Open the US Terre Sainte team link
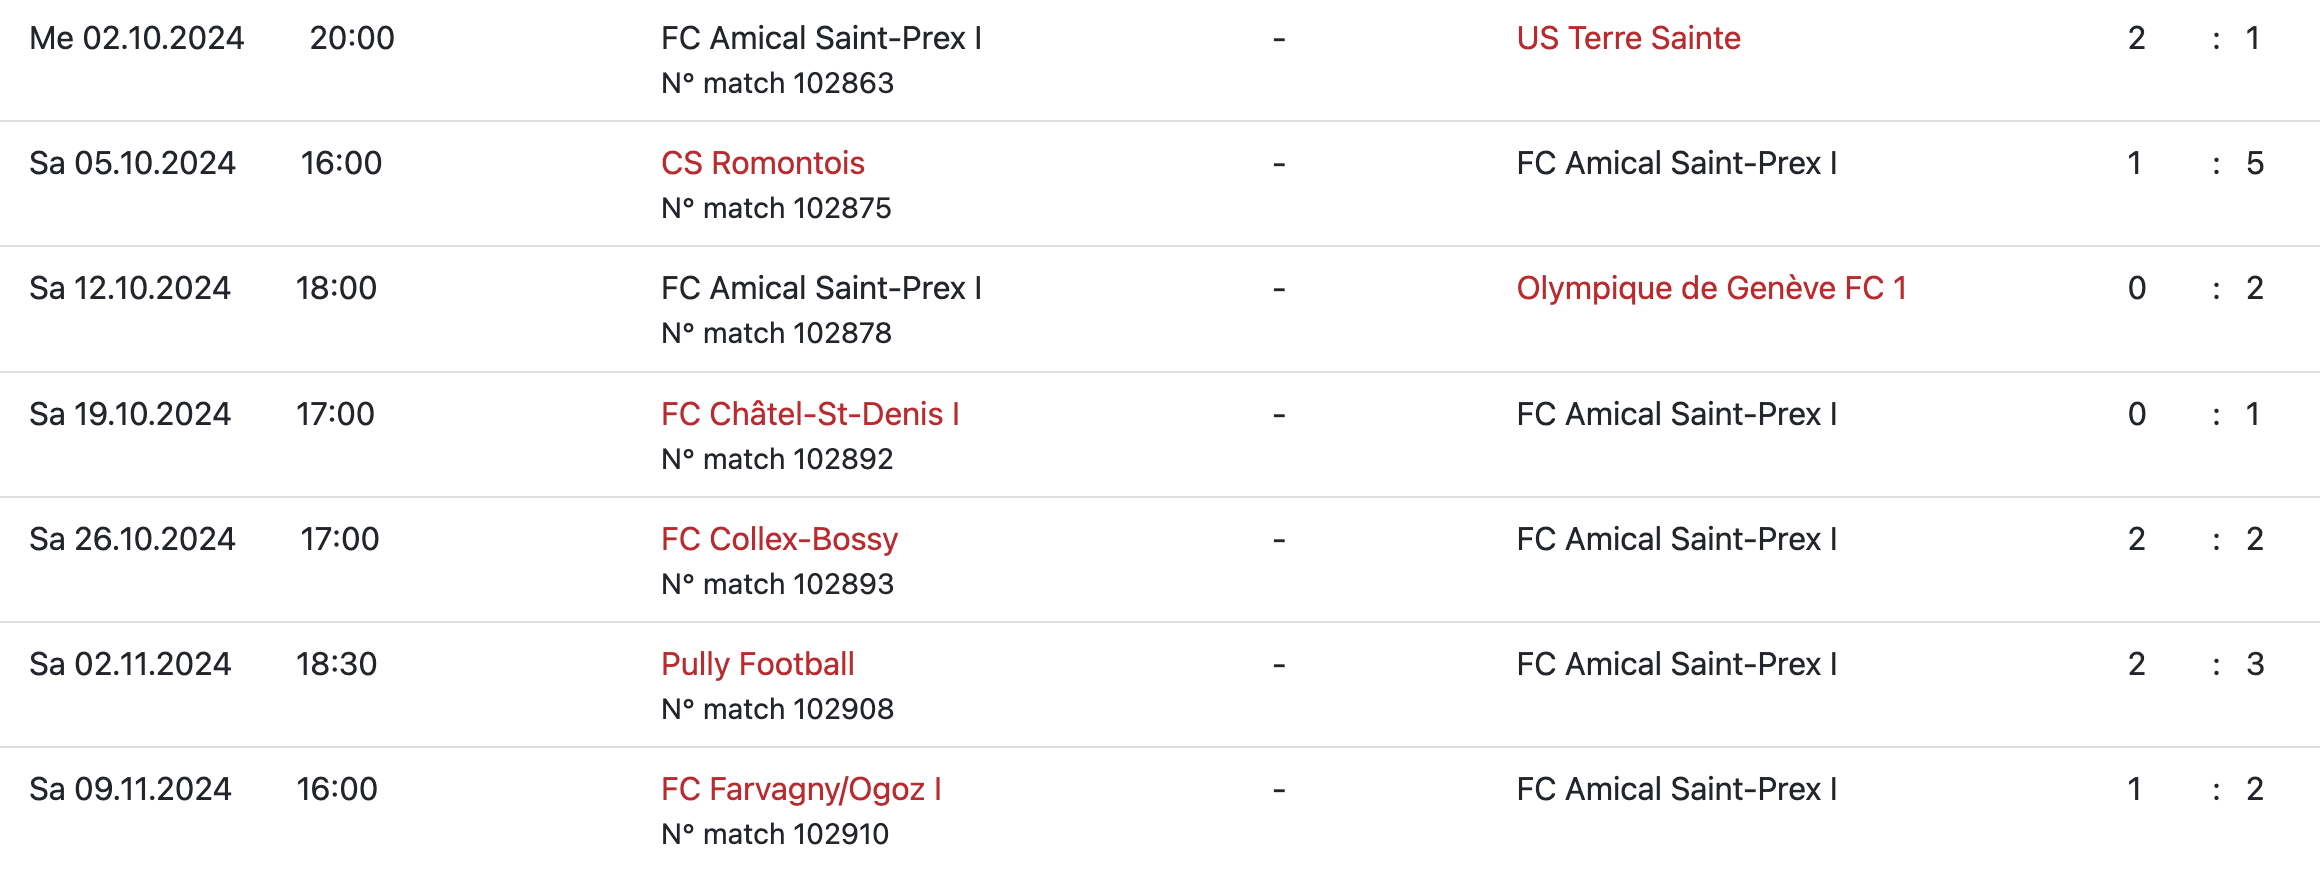Viewport: 2320px width, 870px height. (x=1628, y=38)
